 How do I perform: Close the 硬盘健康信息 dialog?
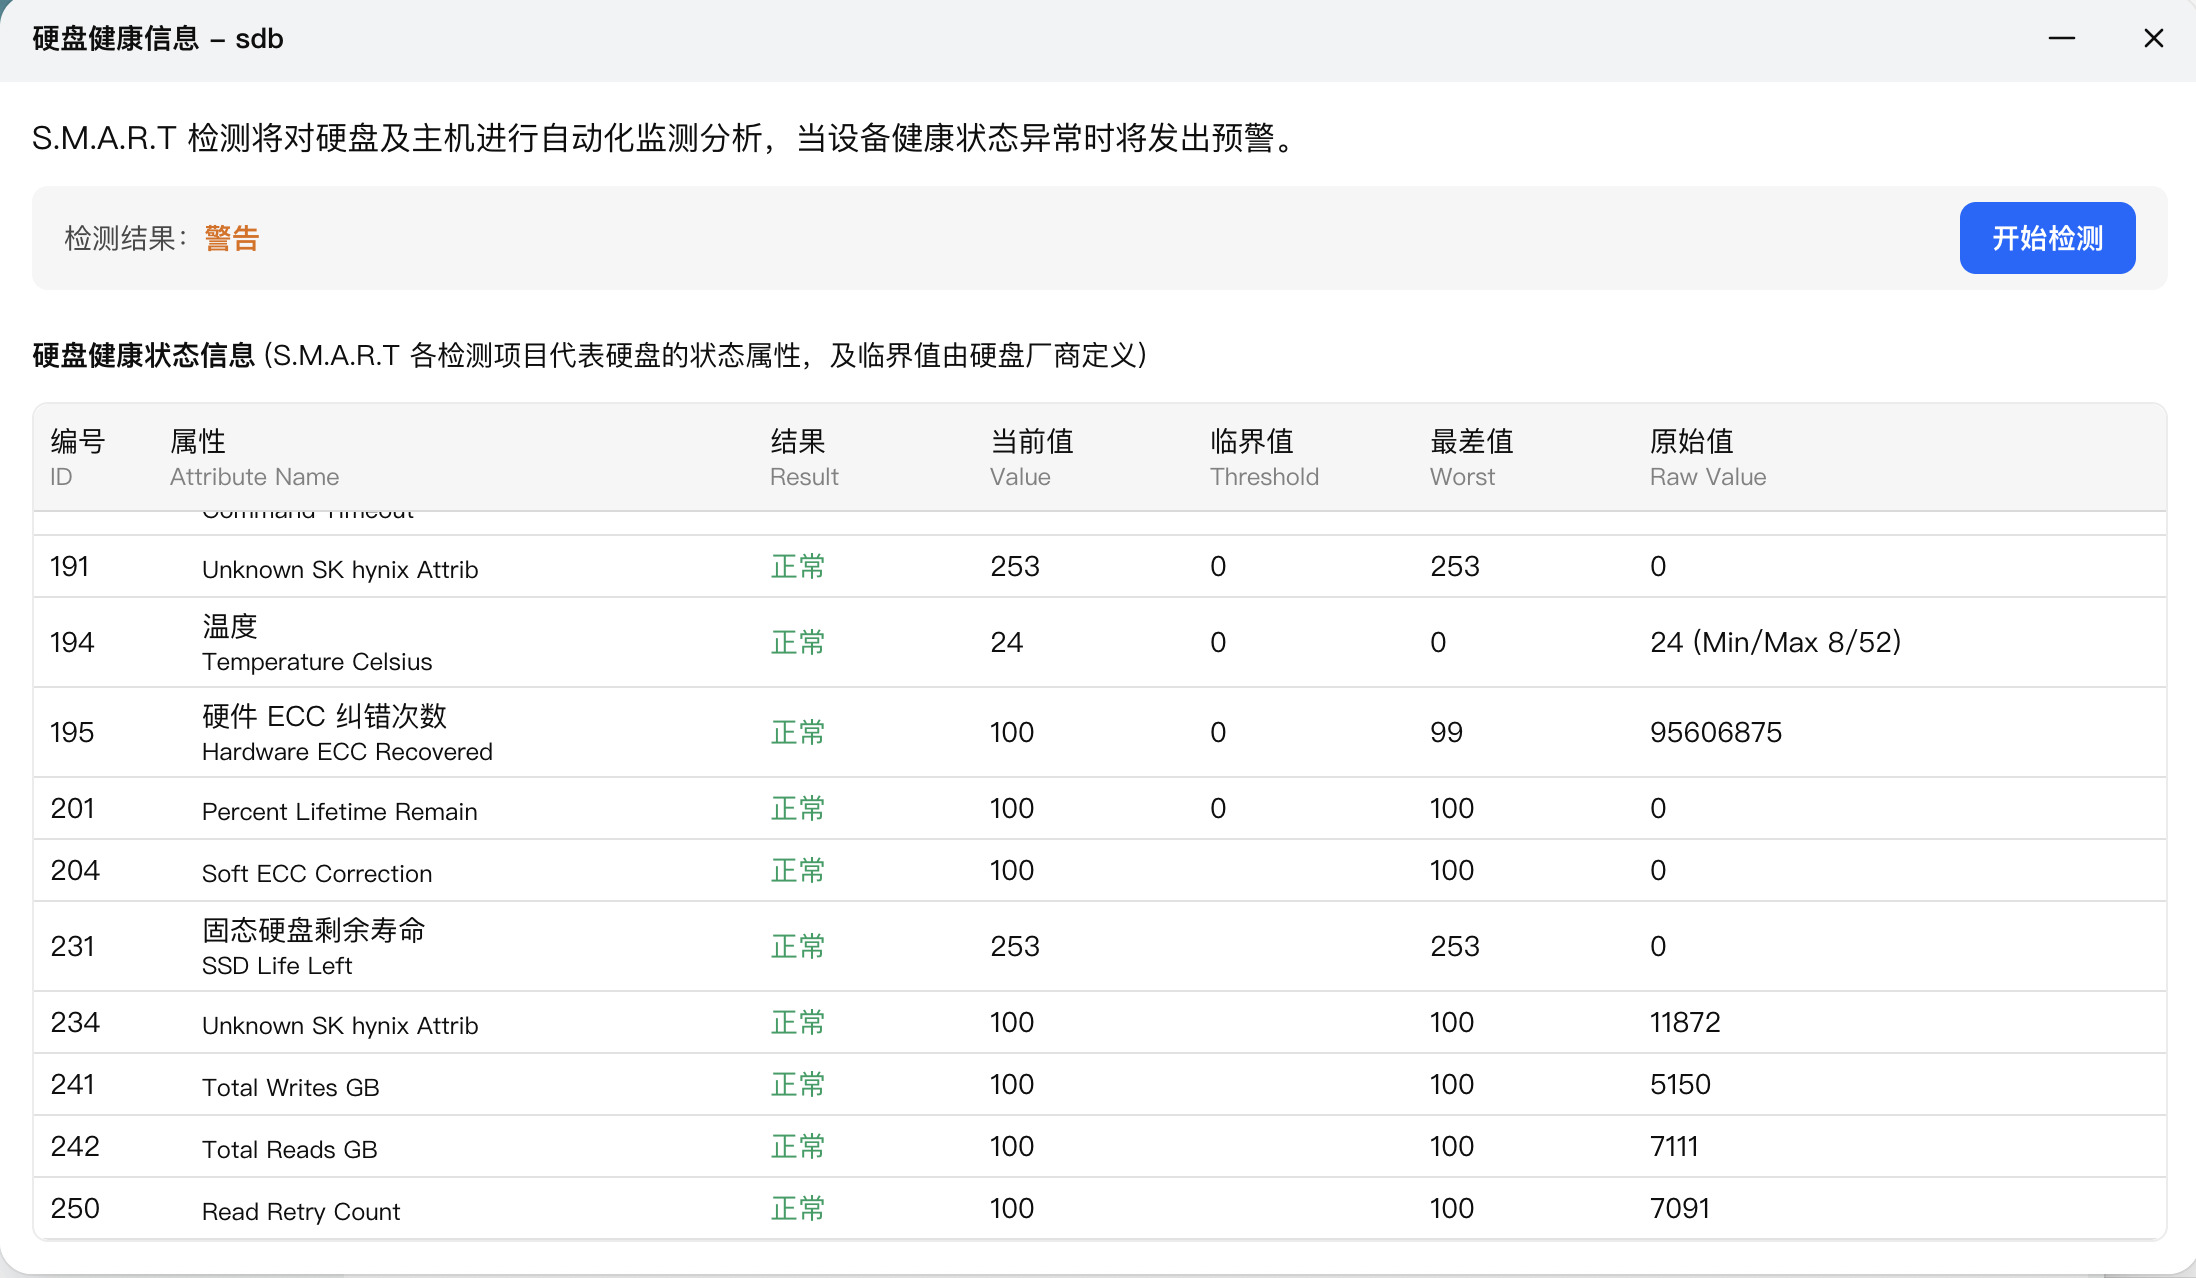click(2153, 39)
